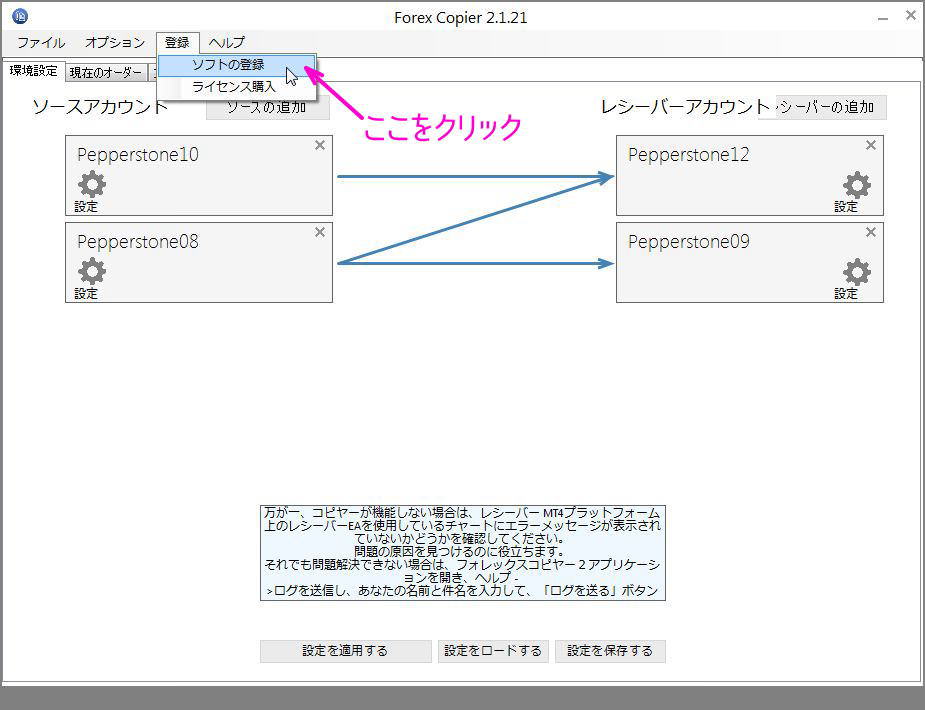Remove the Pepperstone09 receiver account
Screen dimensions: 925x710
(870, 232)
